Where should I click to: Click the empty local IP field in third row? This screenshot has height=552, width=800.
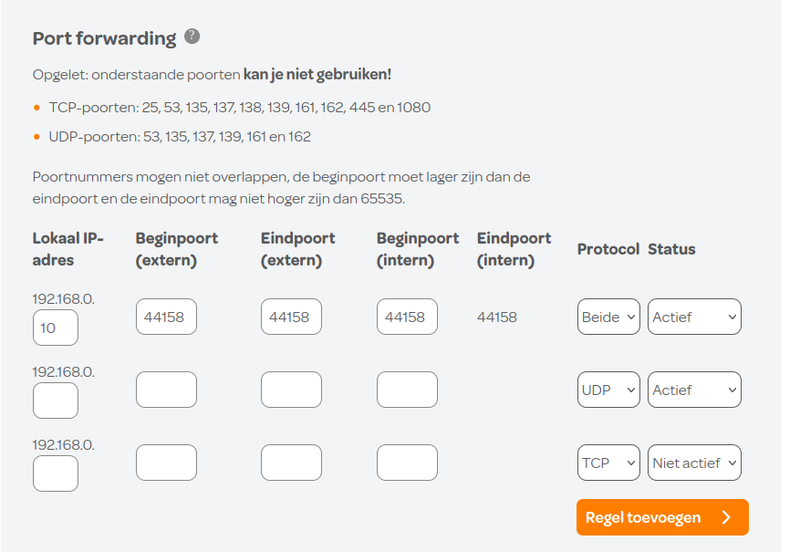pos(56,473)
